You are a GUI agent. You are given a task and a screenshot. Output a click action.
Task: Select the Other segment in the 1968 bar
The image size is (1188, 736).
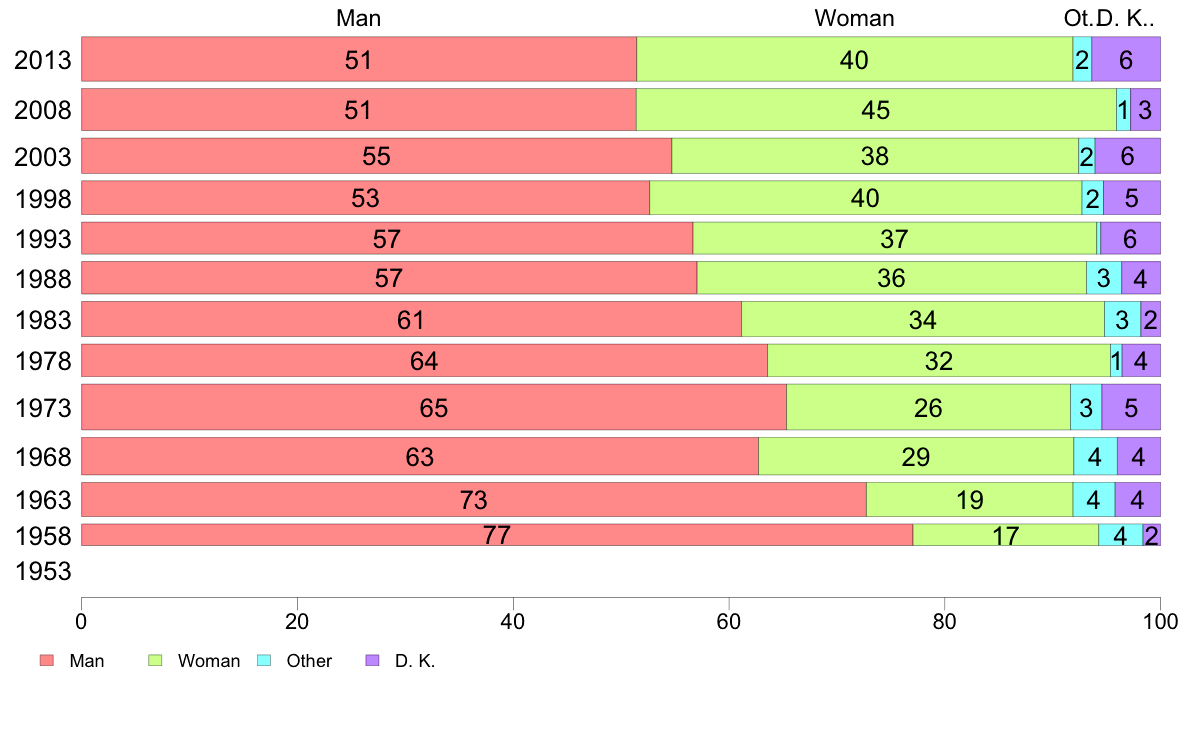(1095, 456)
